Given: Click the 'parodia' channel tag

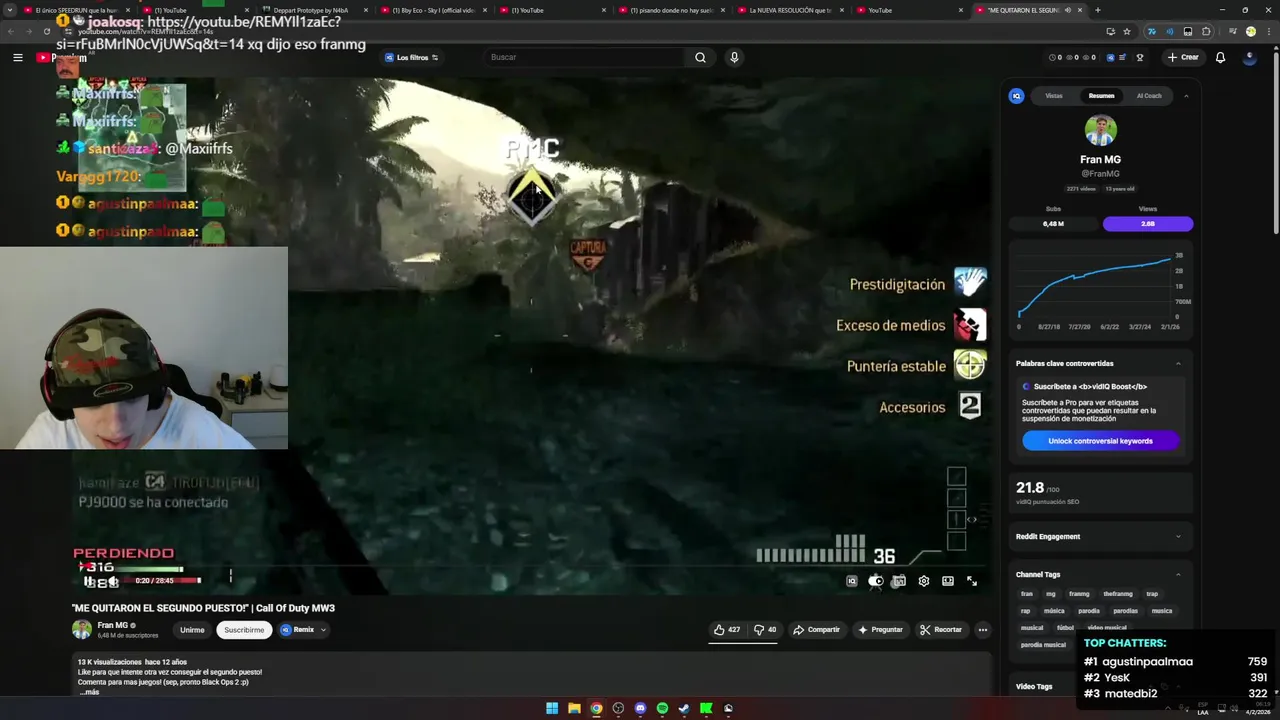Looking at the screenshot, I should (1089, 610).
